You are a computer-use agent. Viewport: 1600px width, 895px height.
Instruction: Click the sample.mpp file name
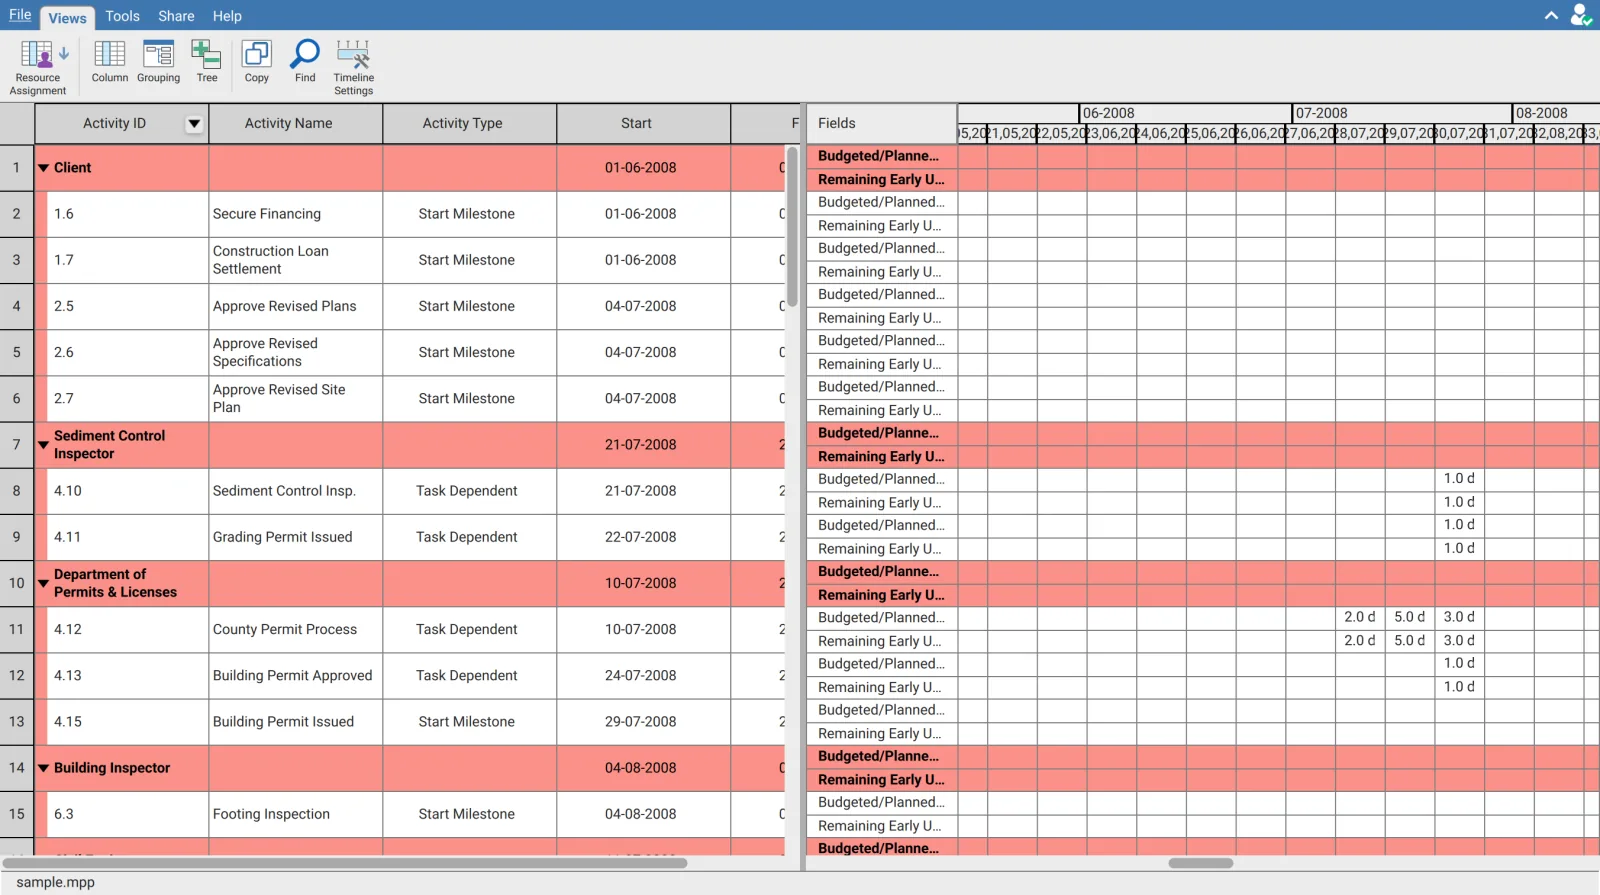click(x=56, y=882)
